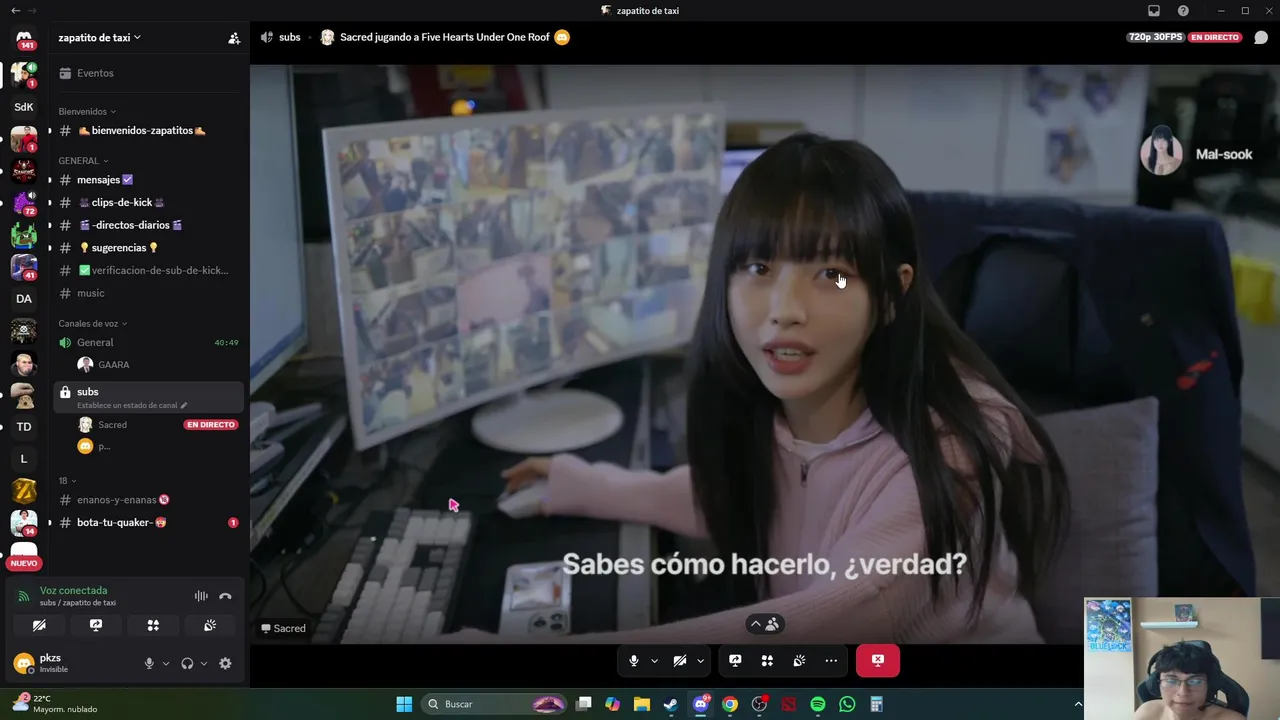
Task: Open output device options arrow in user panel
Action: pyautogui.click(x=204, y=663)
